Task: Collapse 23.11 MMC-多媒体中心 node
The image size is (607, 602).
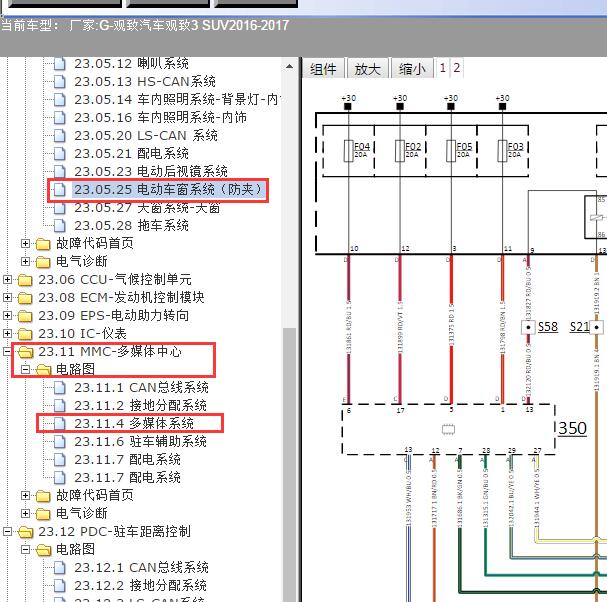Action: tap(7, 352)
